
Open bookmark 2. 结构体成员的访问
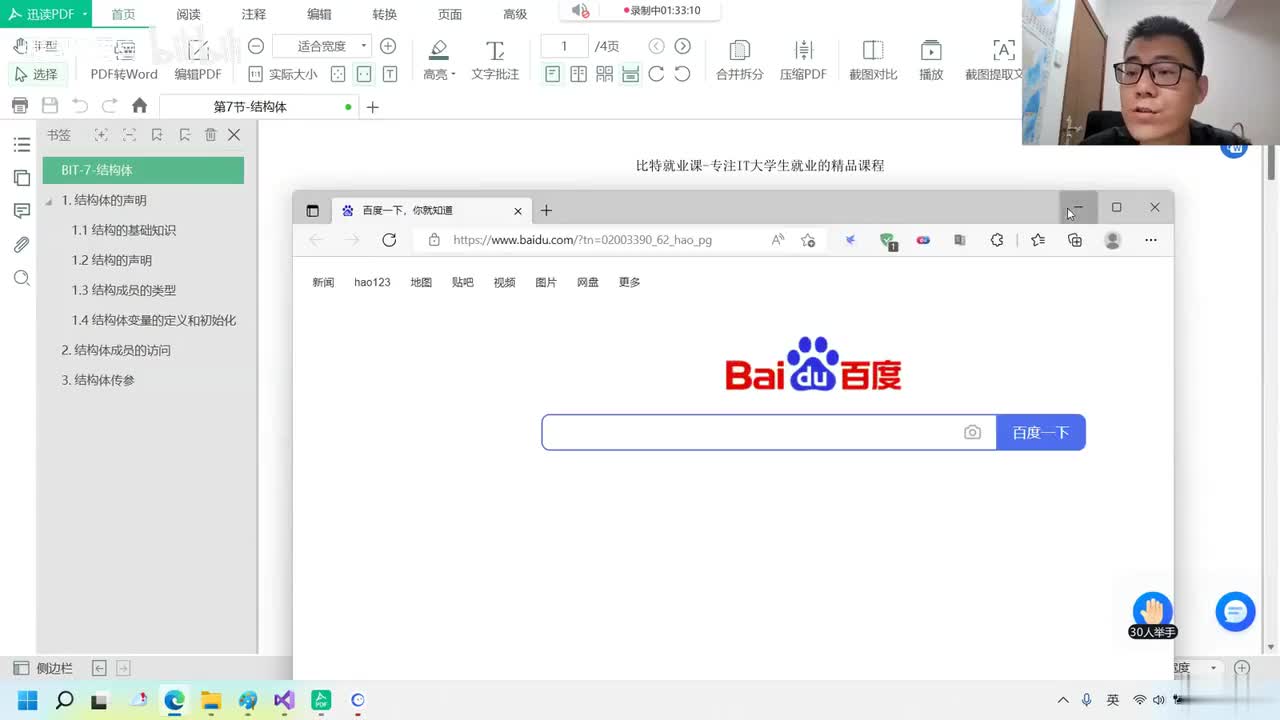pos(116,350)
